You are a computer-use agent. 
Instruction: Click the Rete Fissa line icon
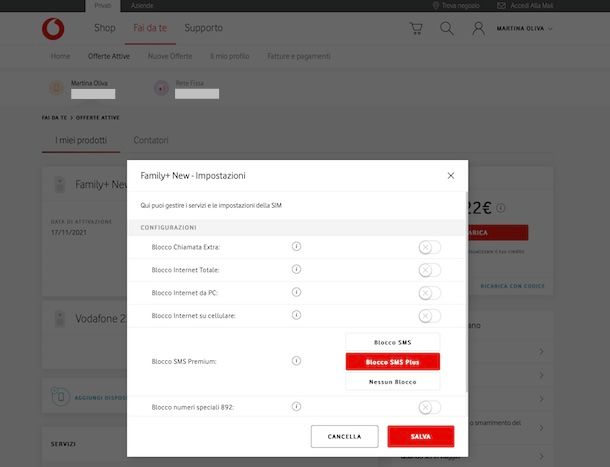pyautogui.click(x=161, y=88)
